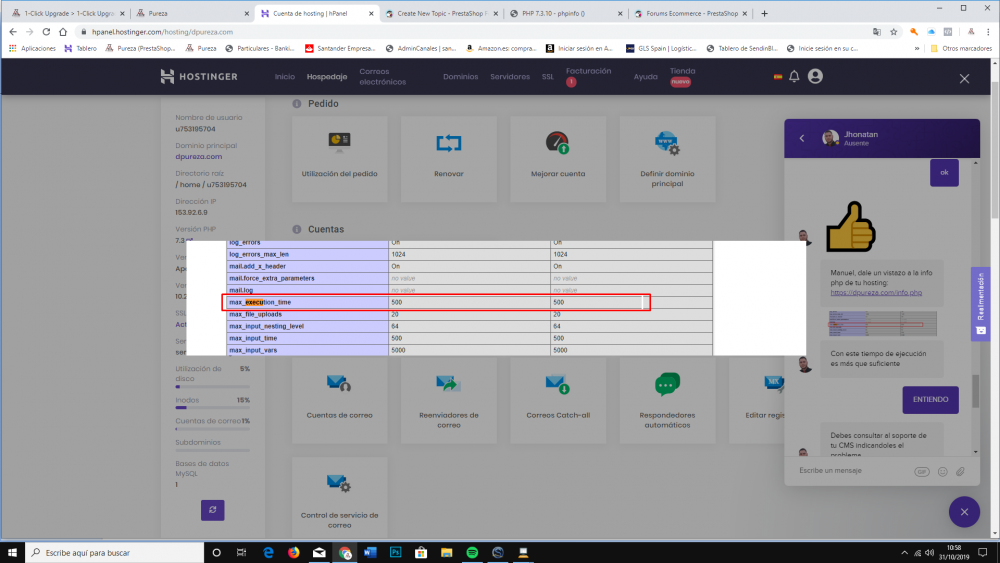
Task: Click the Windows taskbar search box
Action: 115,553
